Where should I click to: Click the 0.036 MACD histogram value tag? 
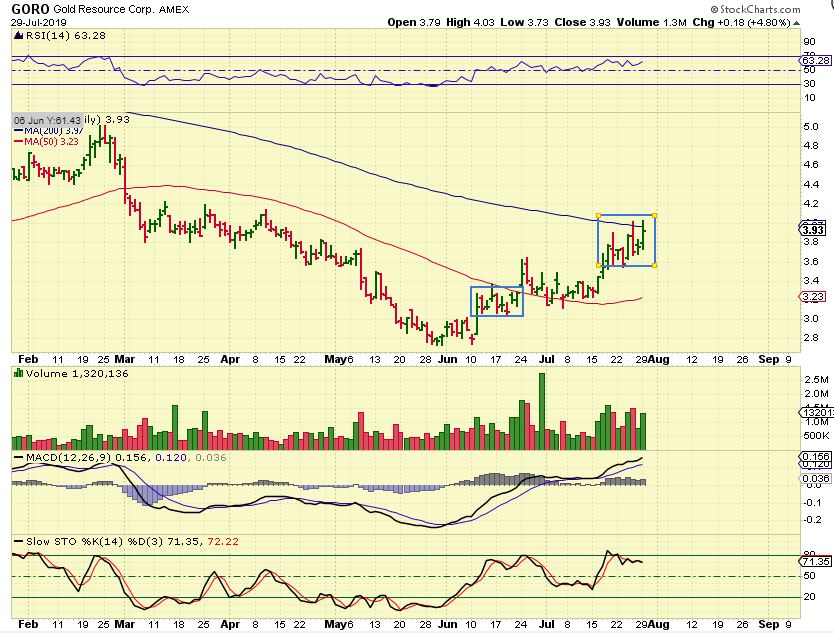[816, 478]
